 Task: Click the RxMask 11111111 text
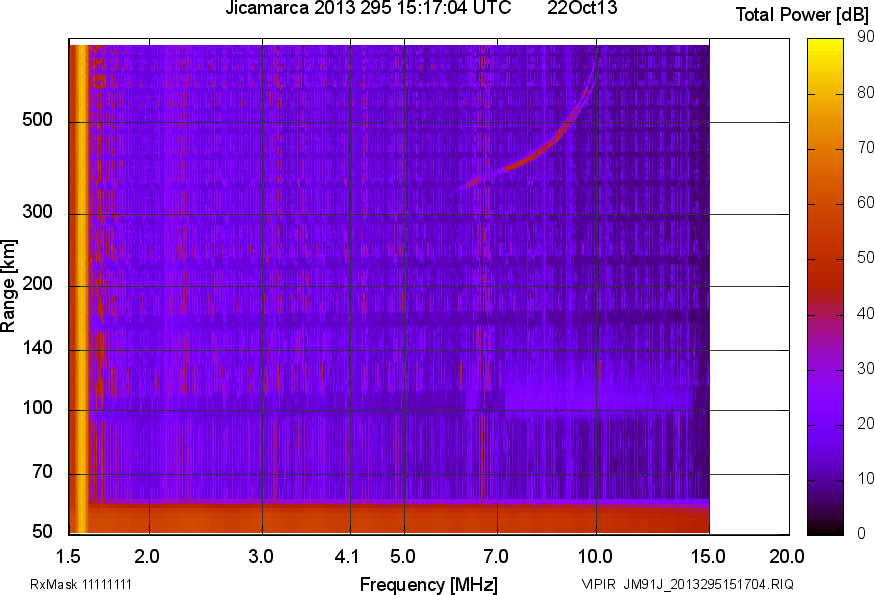81,584
